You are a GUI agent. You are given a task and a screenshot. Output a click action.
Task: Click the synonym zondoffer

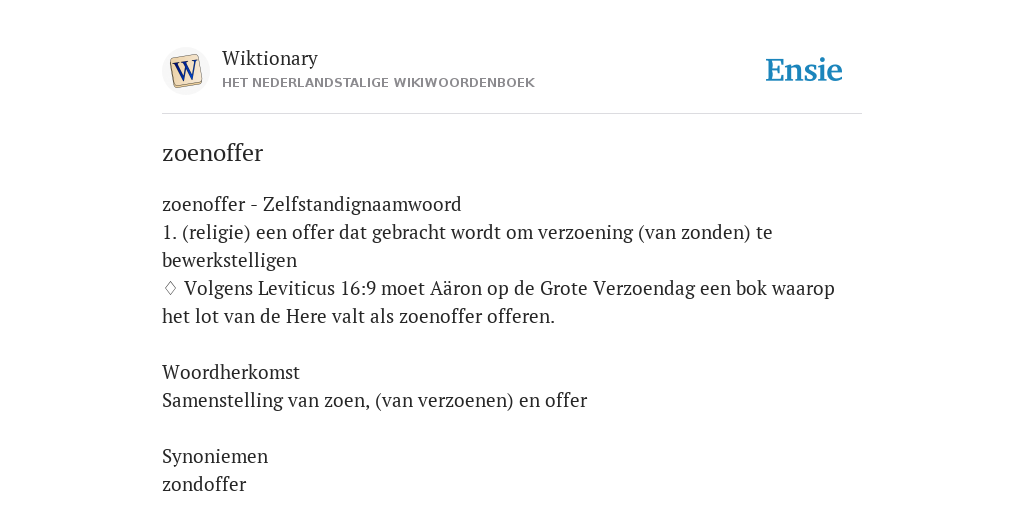pyautogui.click(x=204, y=484)
